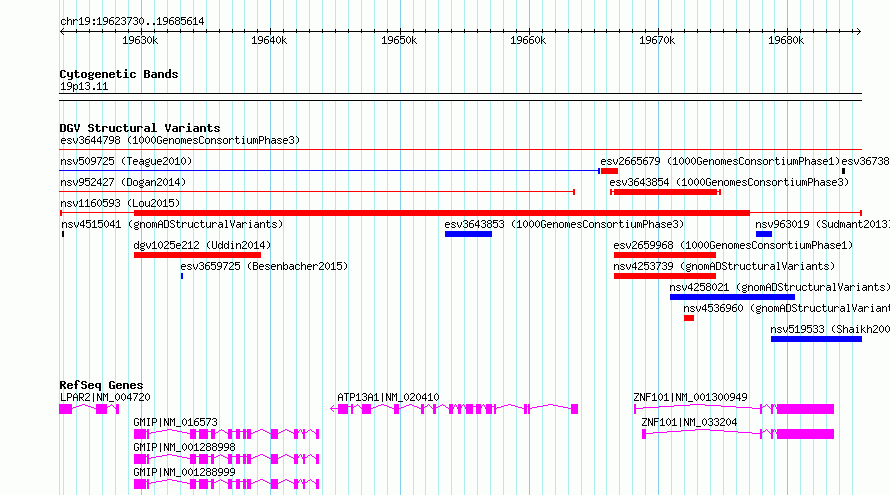
Task: Select variant label nsv952427 (Dogan2014)
Action: (123, 182)
